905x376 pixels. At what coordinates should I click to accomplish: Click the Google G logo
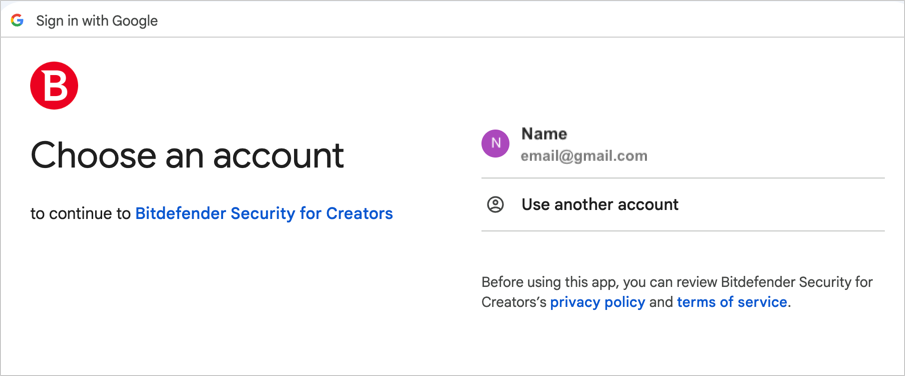17,21
